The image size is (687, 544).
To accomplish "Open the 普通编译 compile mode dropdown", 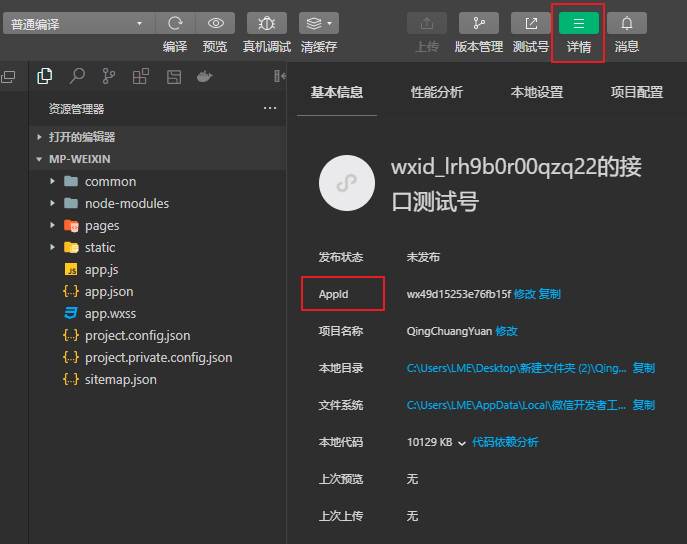I will point(79,23).
